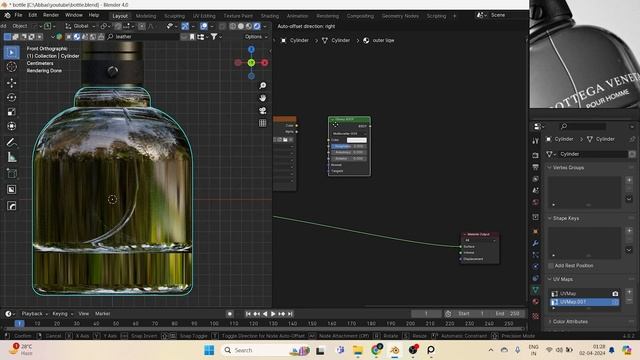Click the current frame number field
This screenshot has width=640, height=360.
pyautogui.click(x=426, y=314)
